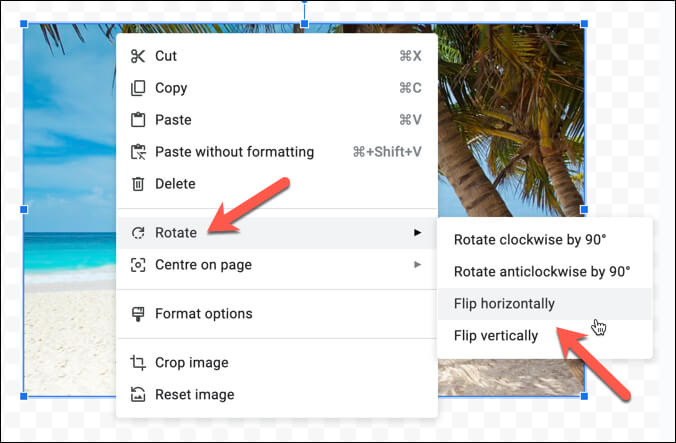Expand the Rotate submenu arrow
Screen dimensions: 676x443
pyautogui.click(x=417, y=233)
